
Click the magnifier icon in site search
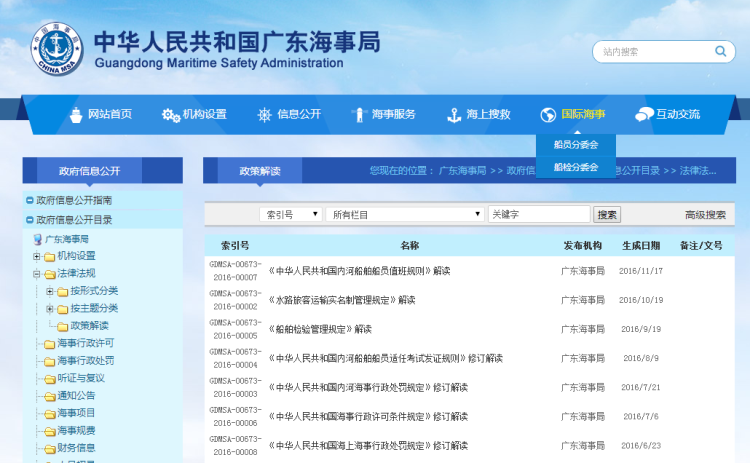pos(721,52)
